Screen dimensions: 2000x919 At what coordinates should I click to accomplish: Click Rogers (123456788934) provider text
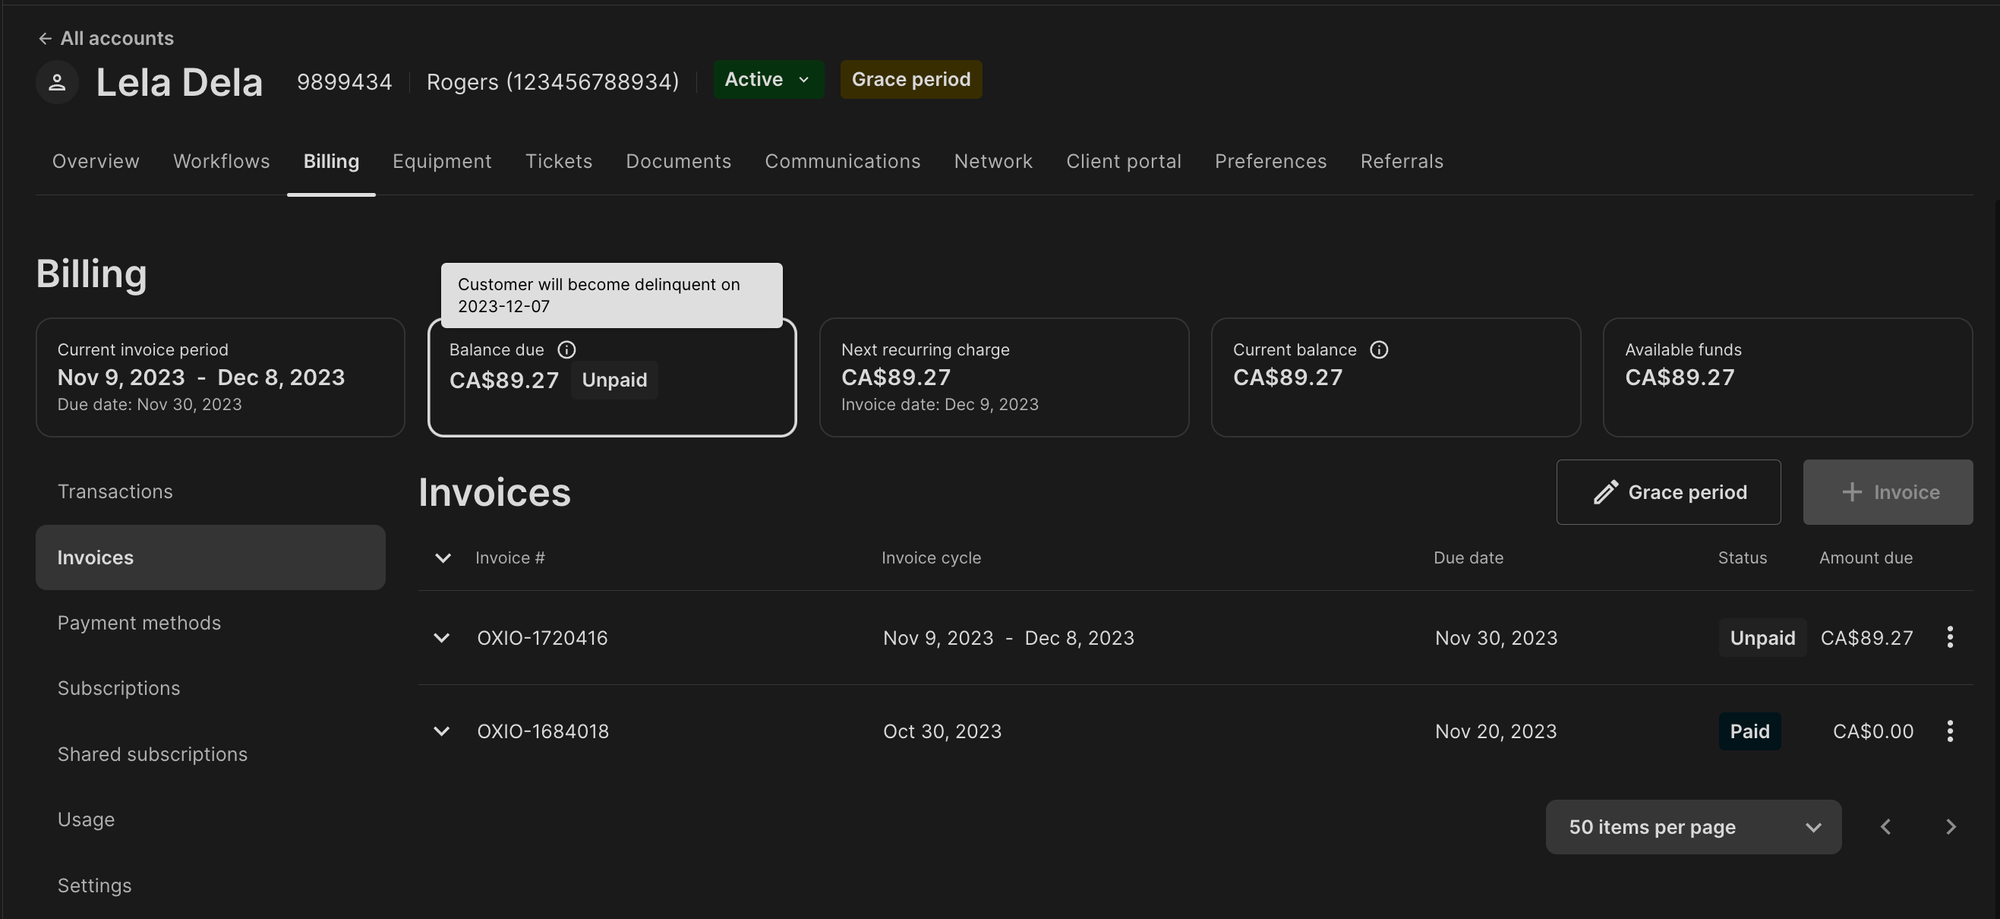553,82
